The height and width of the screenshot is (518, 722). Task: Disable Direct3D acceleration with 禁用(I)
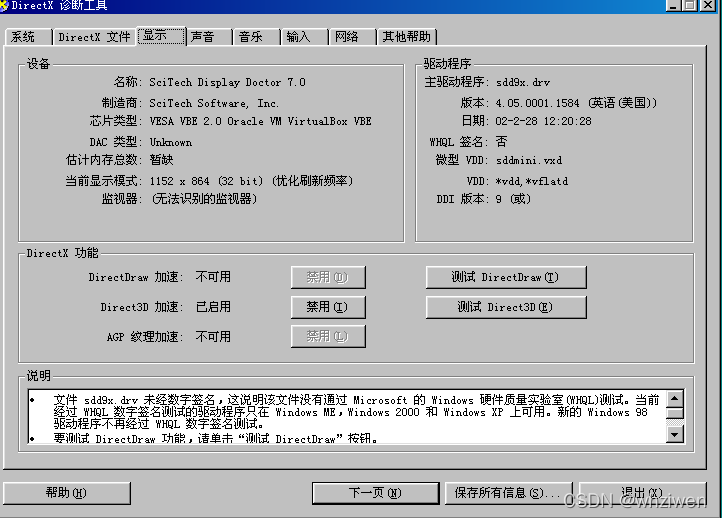coord(328,307)
